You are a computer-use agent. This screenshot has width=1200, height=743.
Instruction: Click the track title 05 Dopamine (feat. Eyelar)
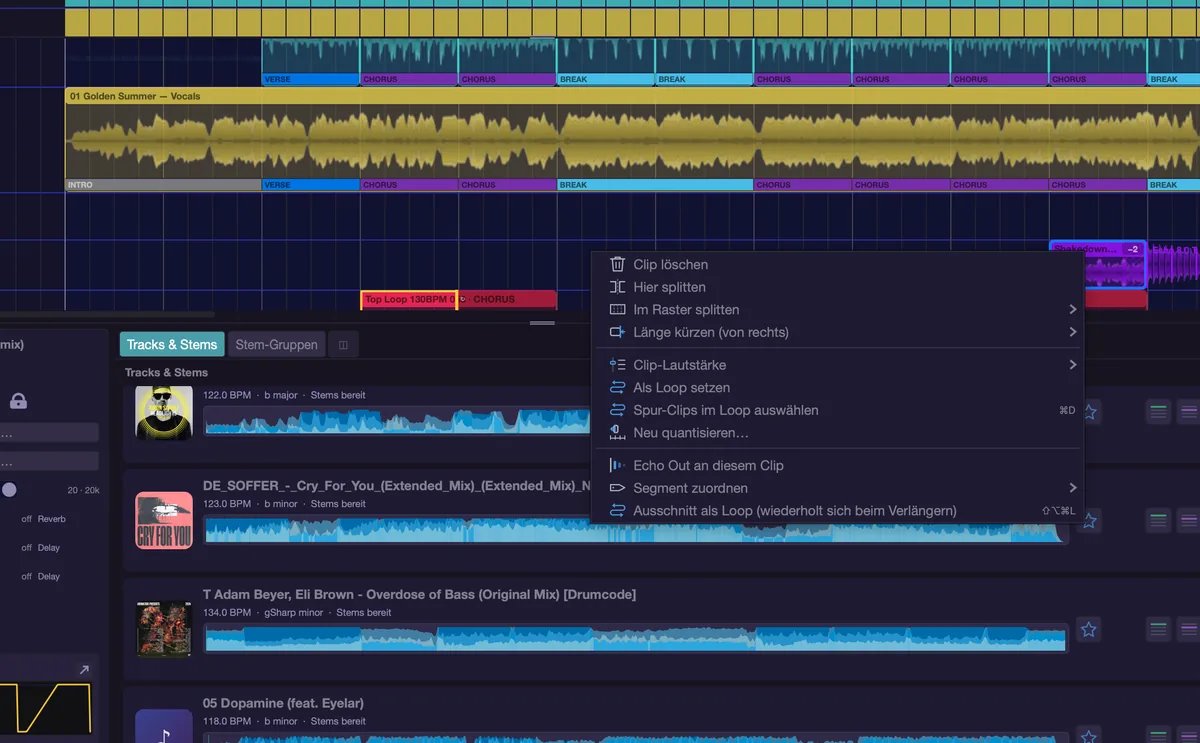pyautogui.click(x=283, y=703)
